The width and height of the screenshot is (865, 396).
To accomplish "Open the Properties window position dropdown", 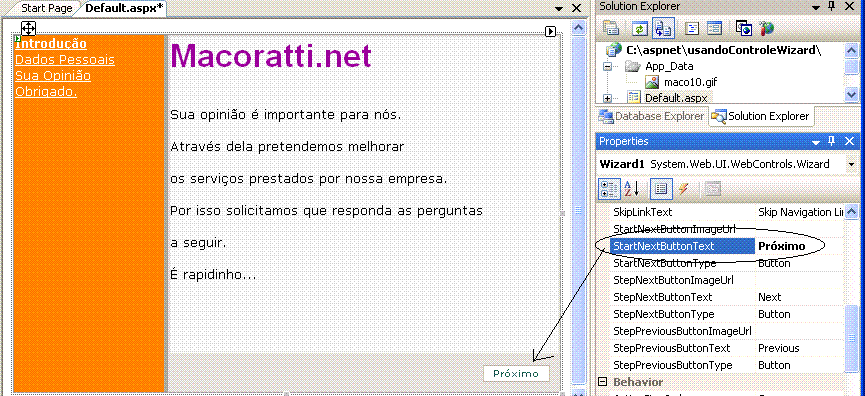I will pyautogui.click(x=816, y=142).
